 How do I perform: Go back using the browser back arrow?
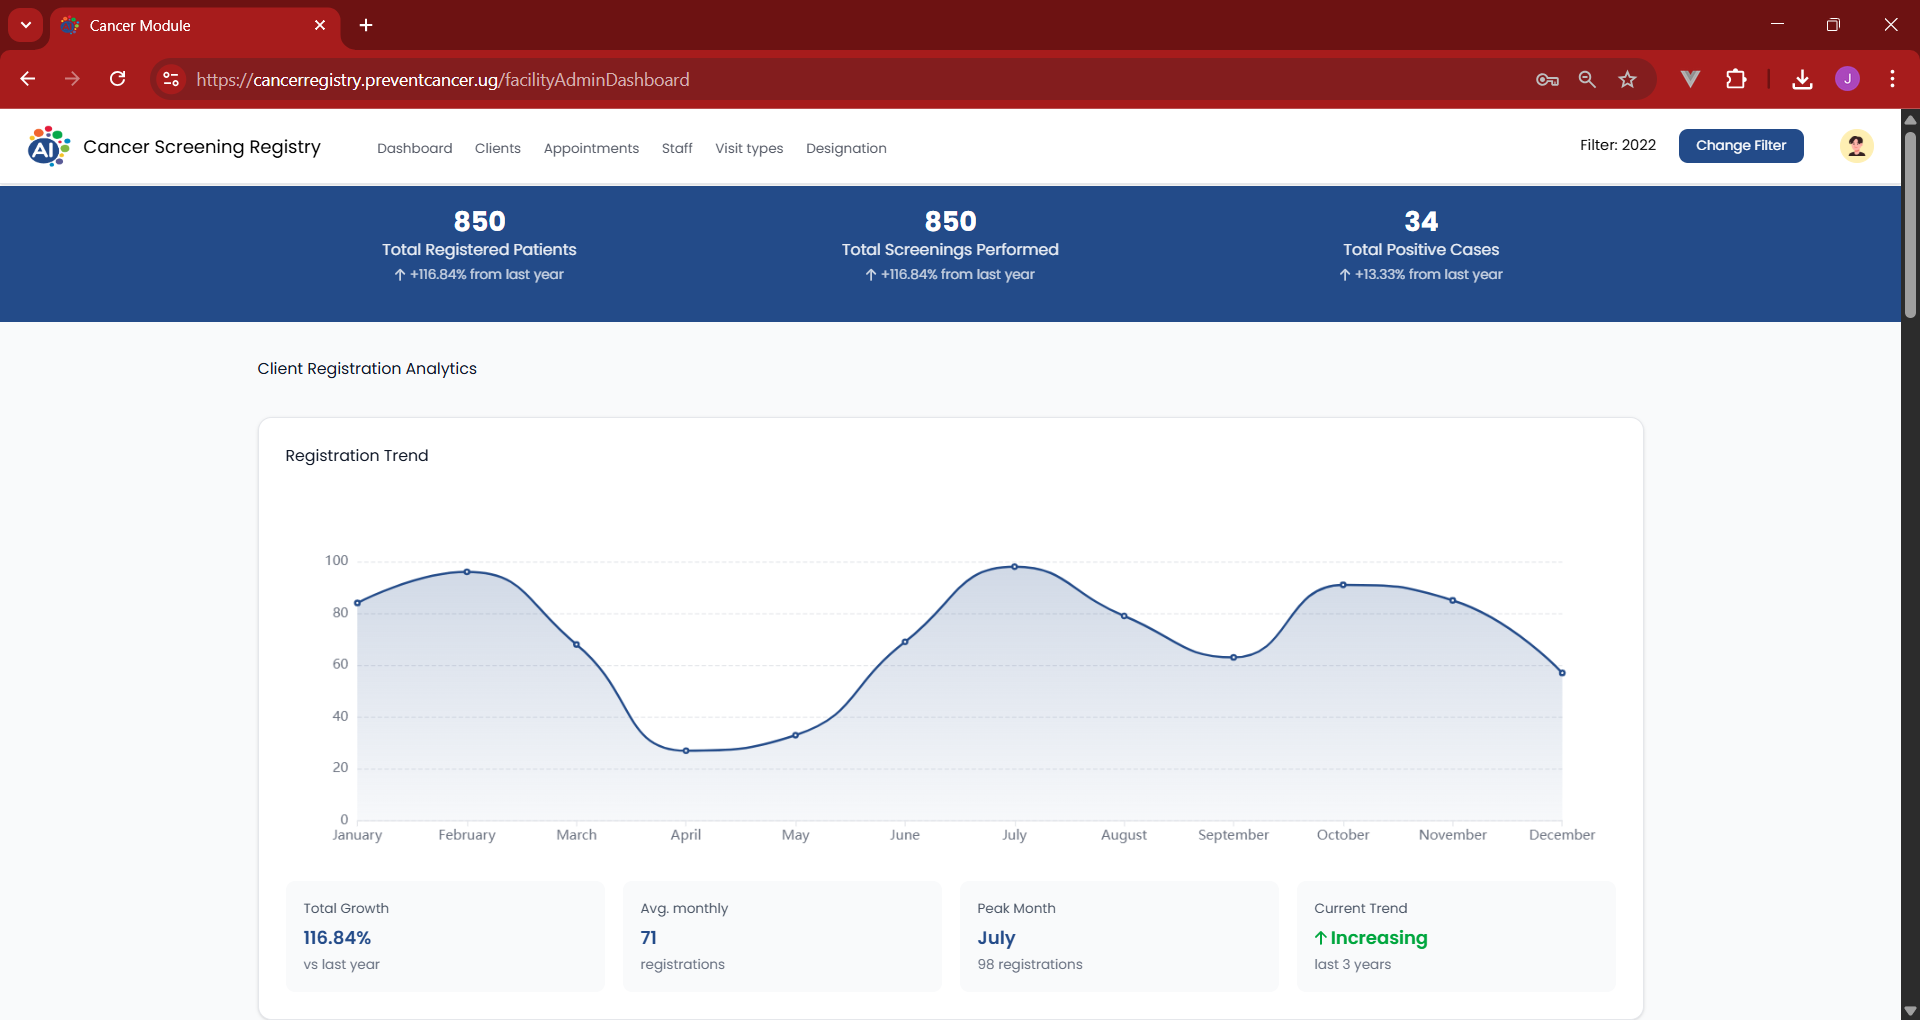28,79
